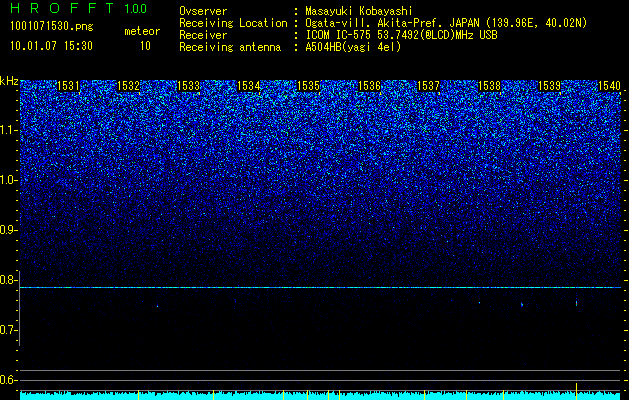Click the 1533 time marker

[x=188, y=86]
